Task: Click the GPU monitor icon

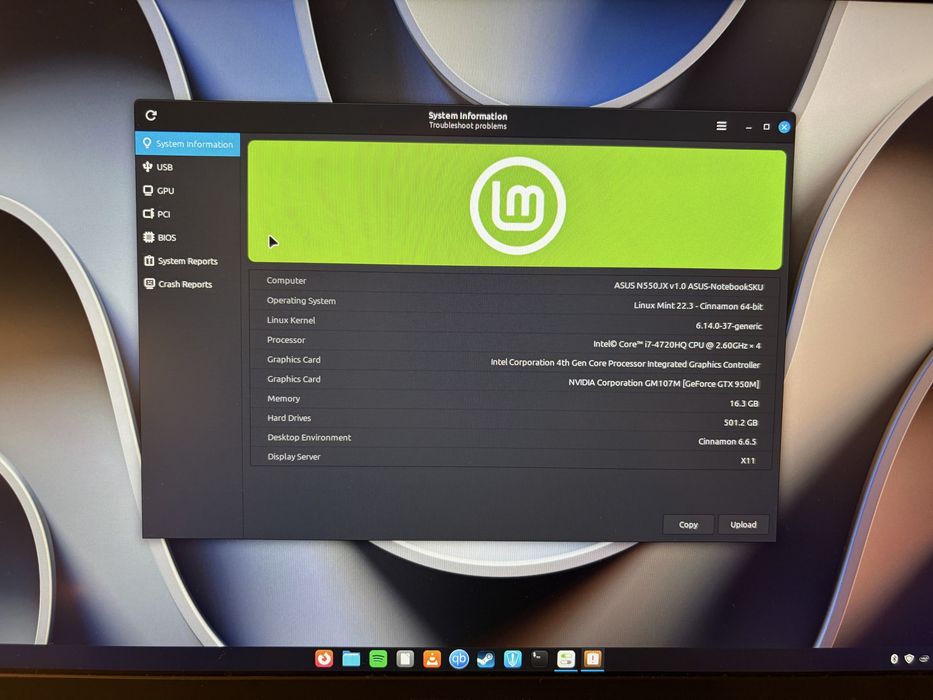Action: click(x=148, y=190)
